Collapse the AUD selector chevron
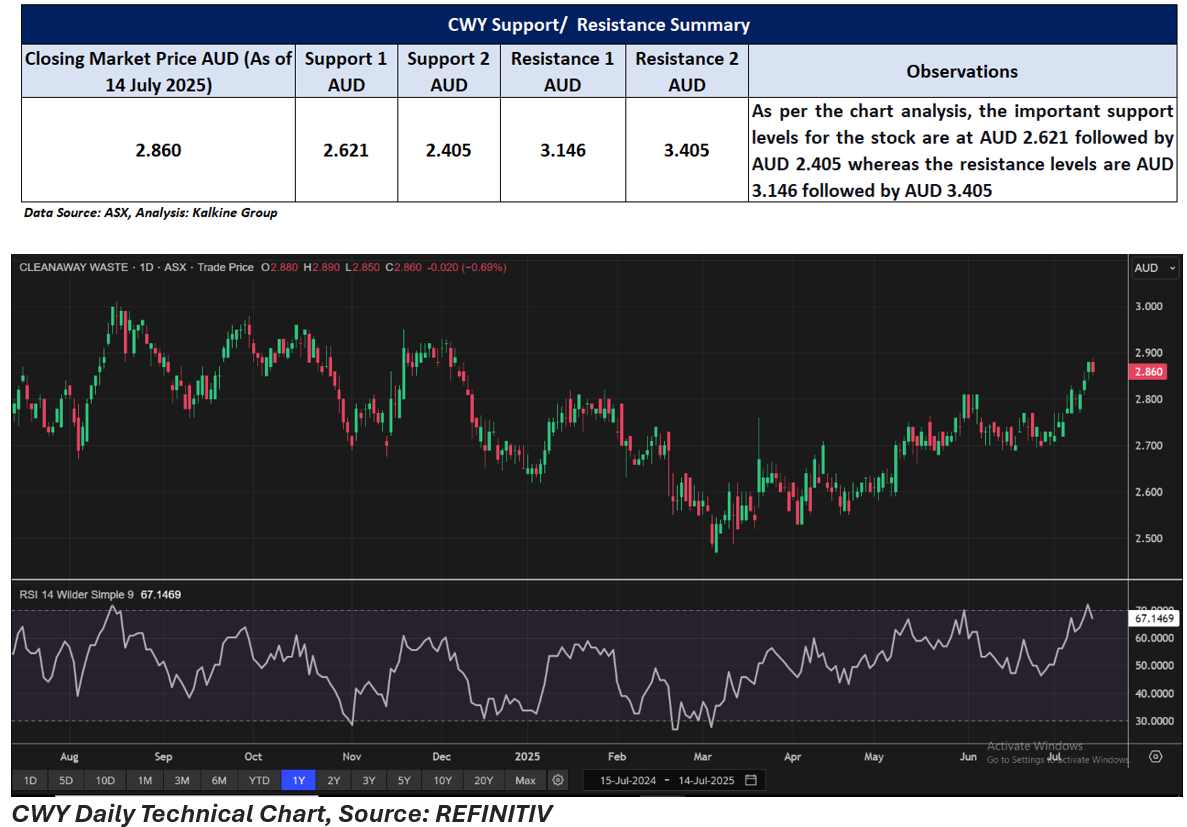1187x827 pixels. click(x=1171, y=268)
